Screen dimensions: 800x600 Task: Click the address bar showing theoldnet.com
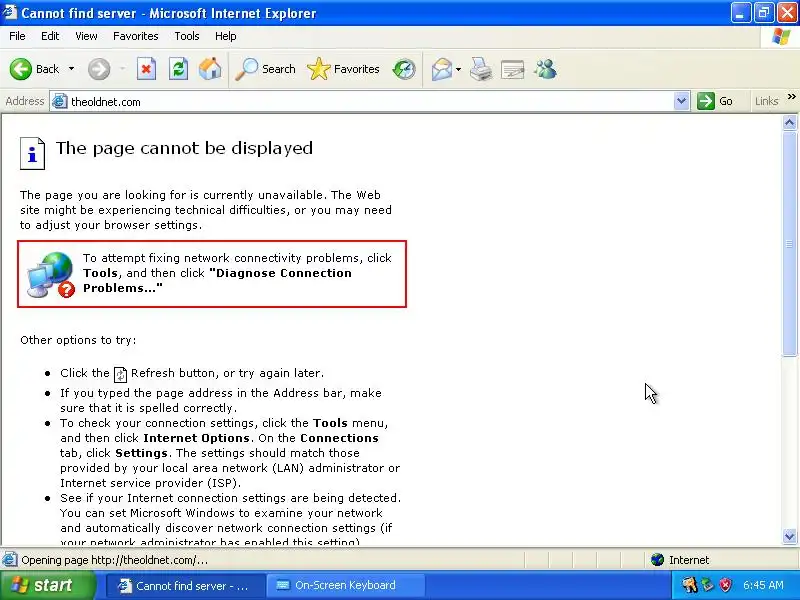(370, 102)
